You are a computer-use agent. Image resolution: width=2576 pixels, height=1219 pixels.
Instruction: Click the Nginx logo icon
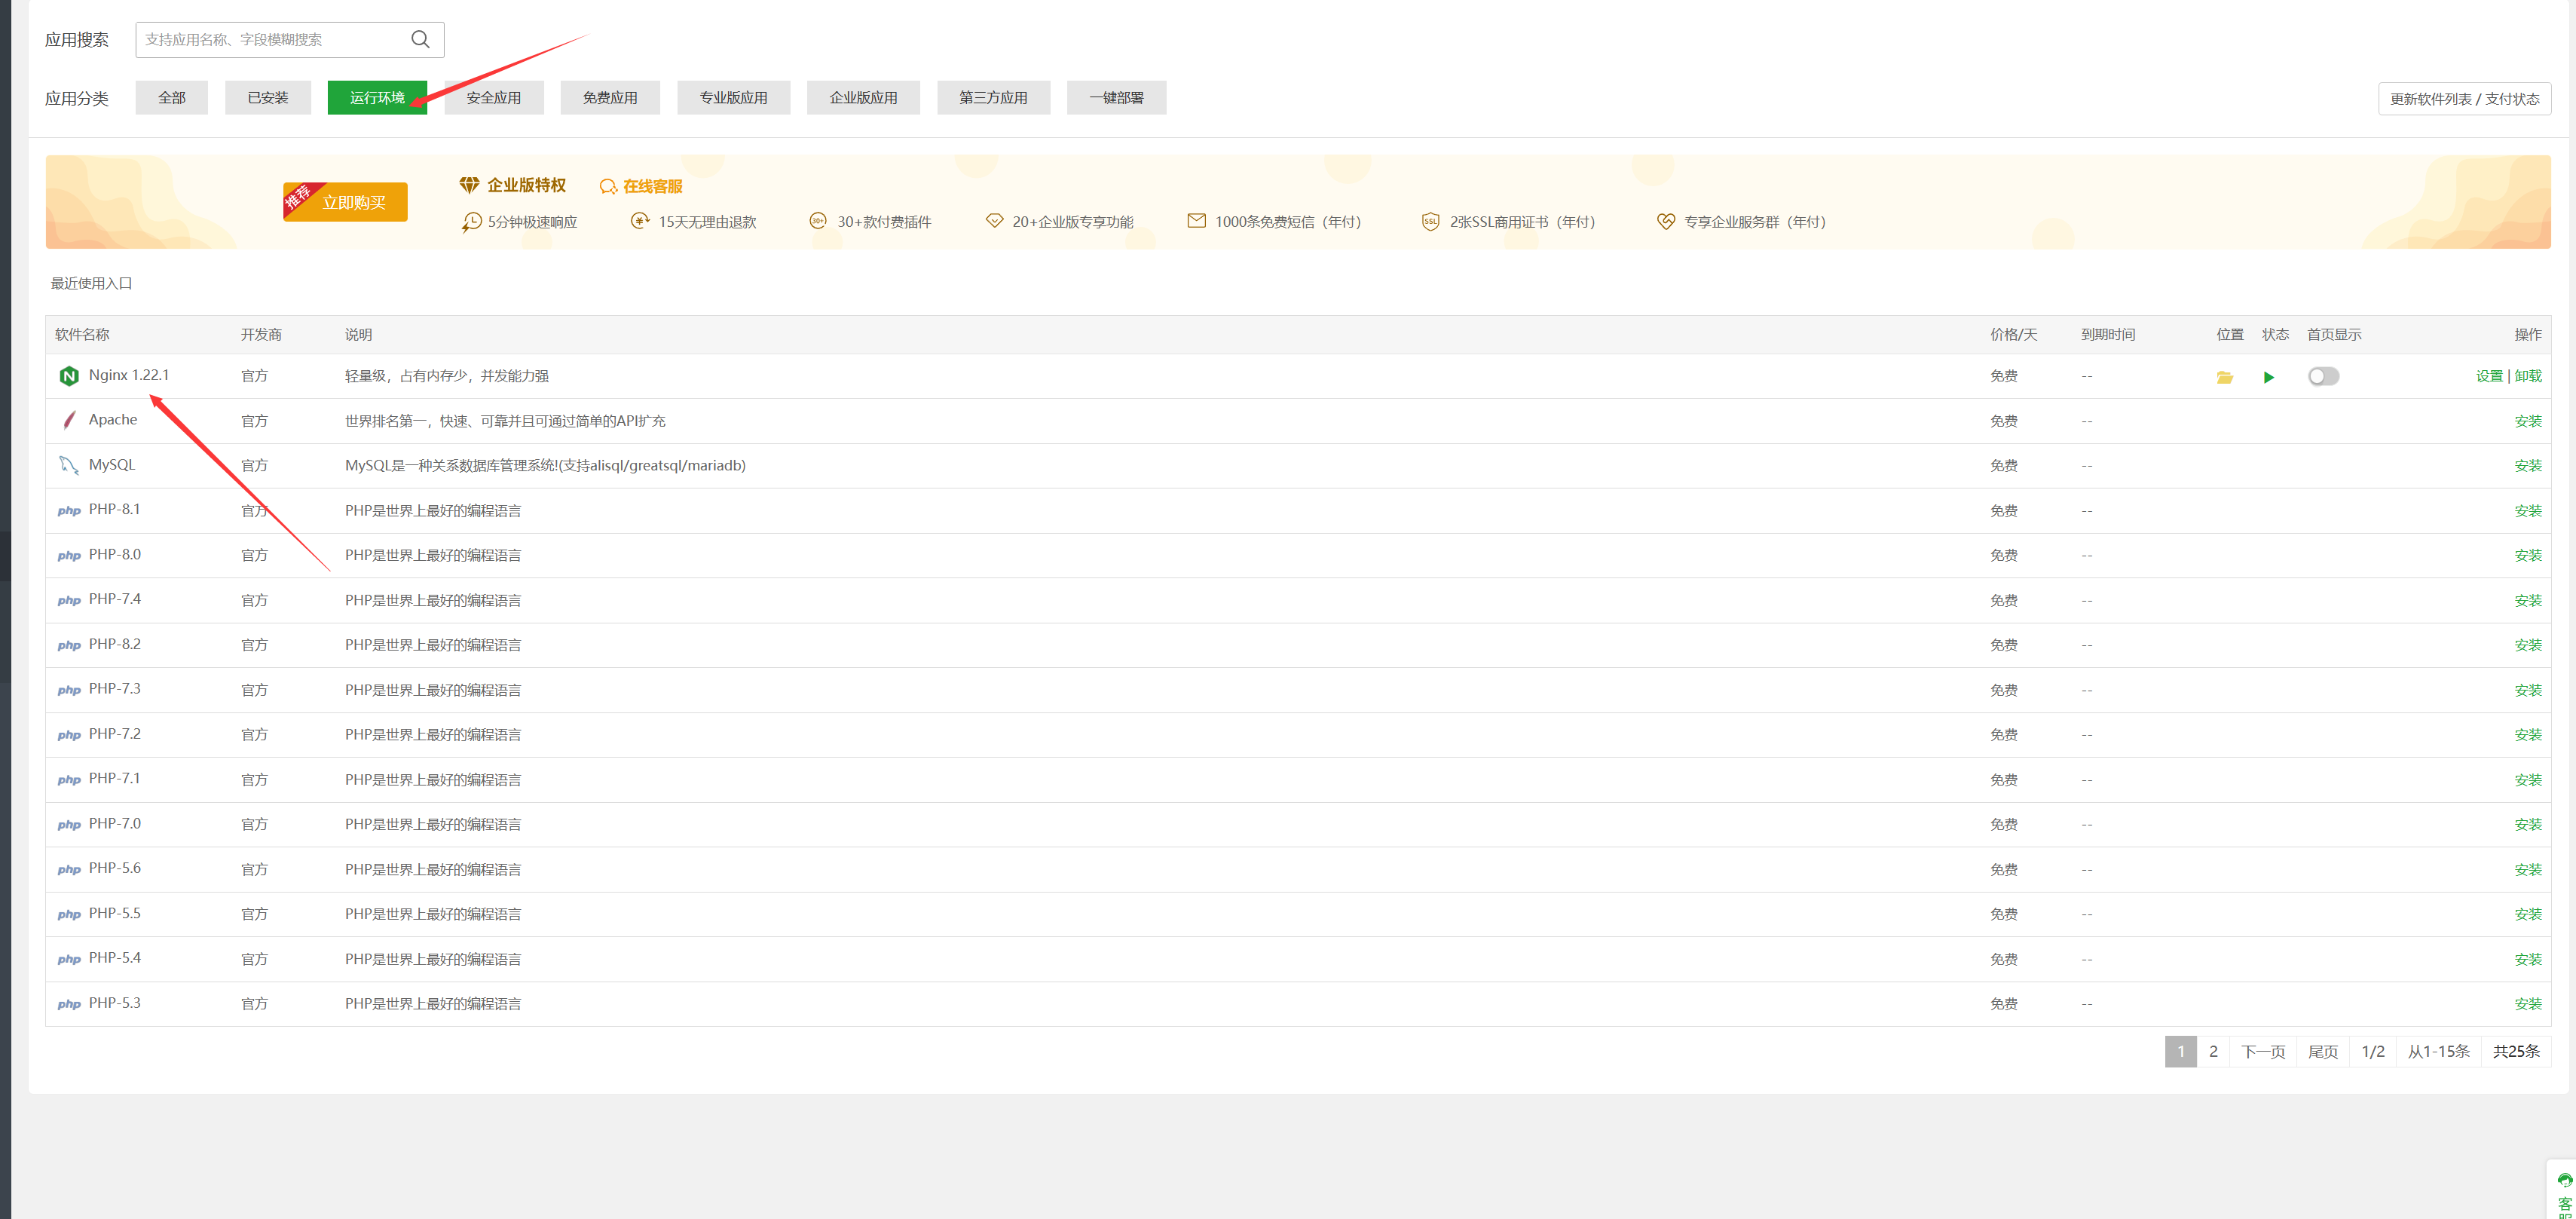click(x=69, y=376)
